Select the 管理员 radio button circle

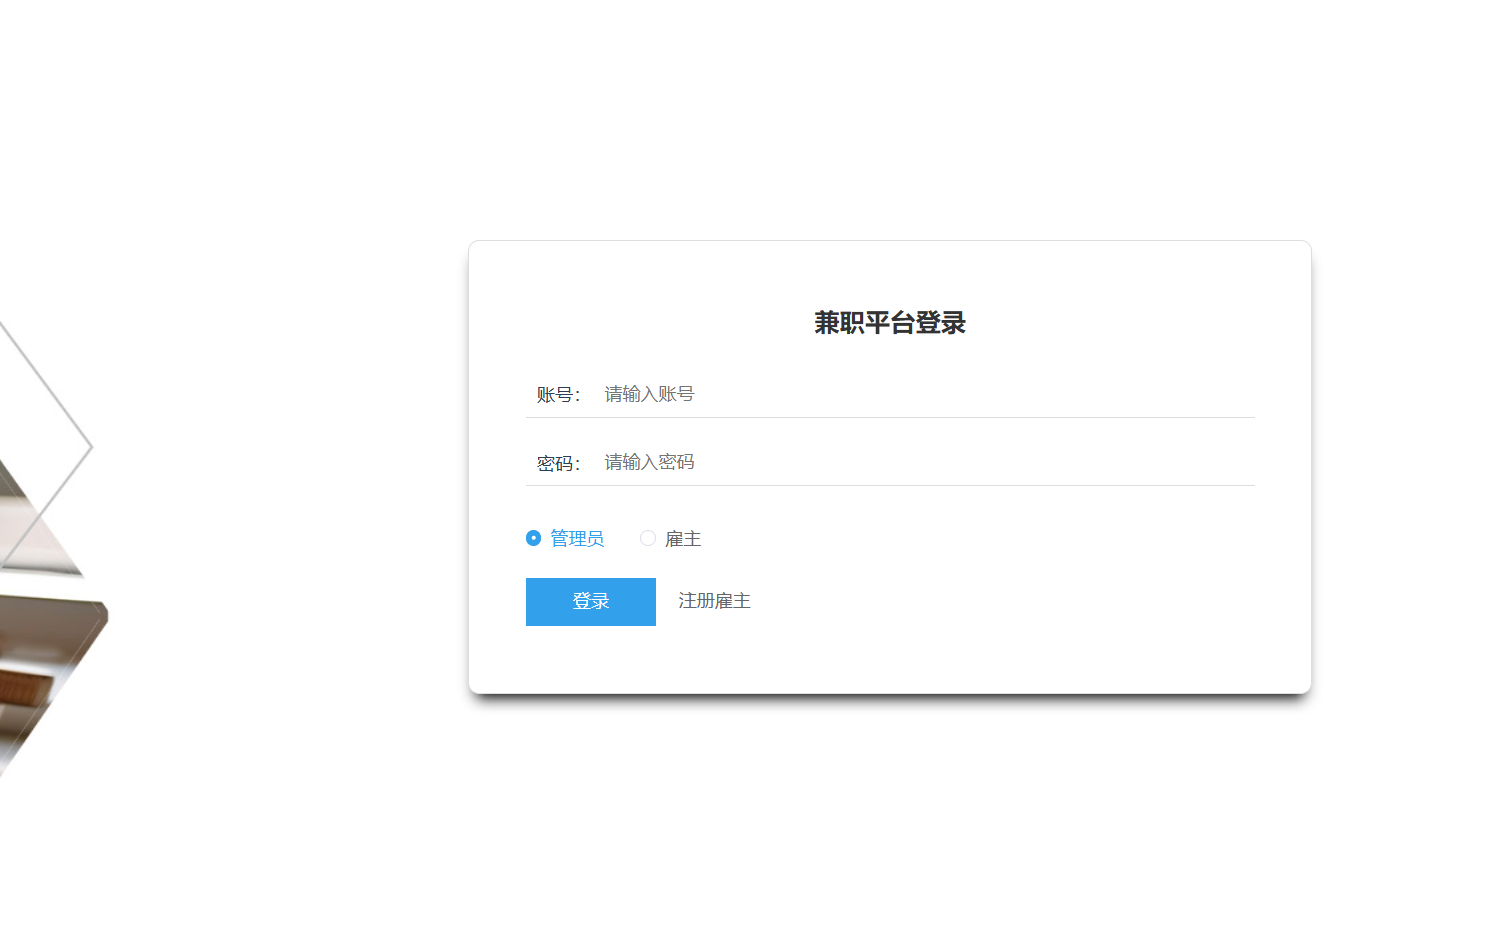coord(534,538)
